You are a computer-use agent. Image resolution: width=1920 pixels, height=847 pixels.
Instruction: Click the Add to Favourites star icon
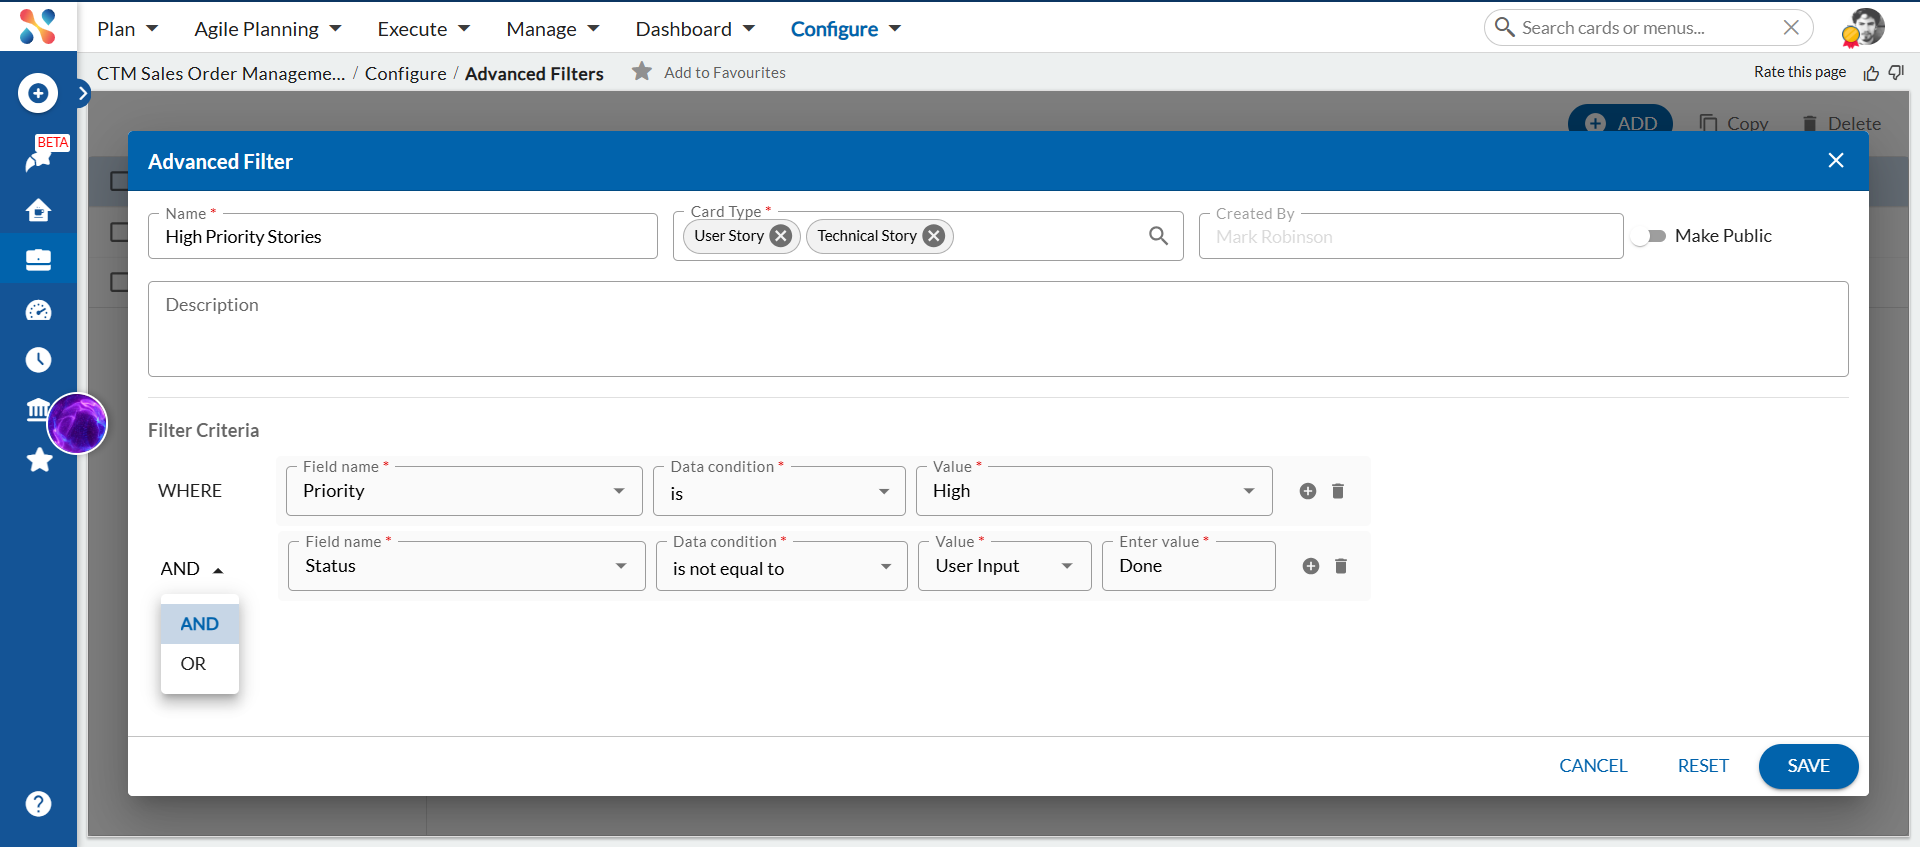pyautogui.click(x=642, y=71)
